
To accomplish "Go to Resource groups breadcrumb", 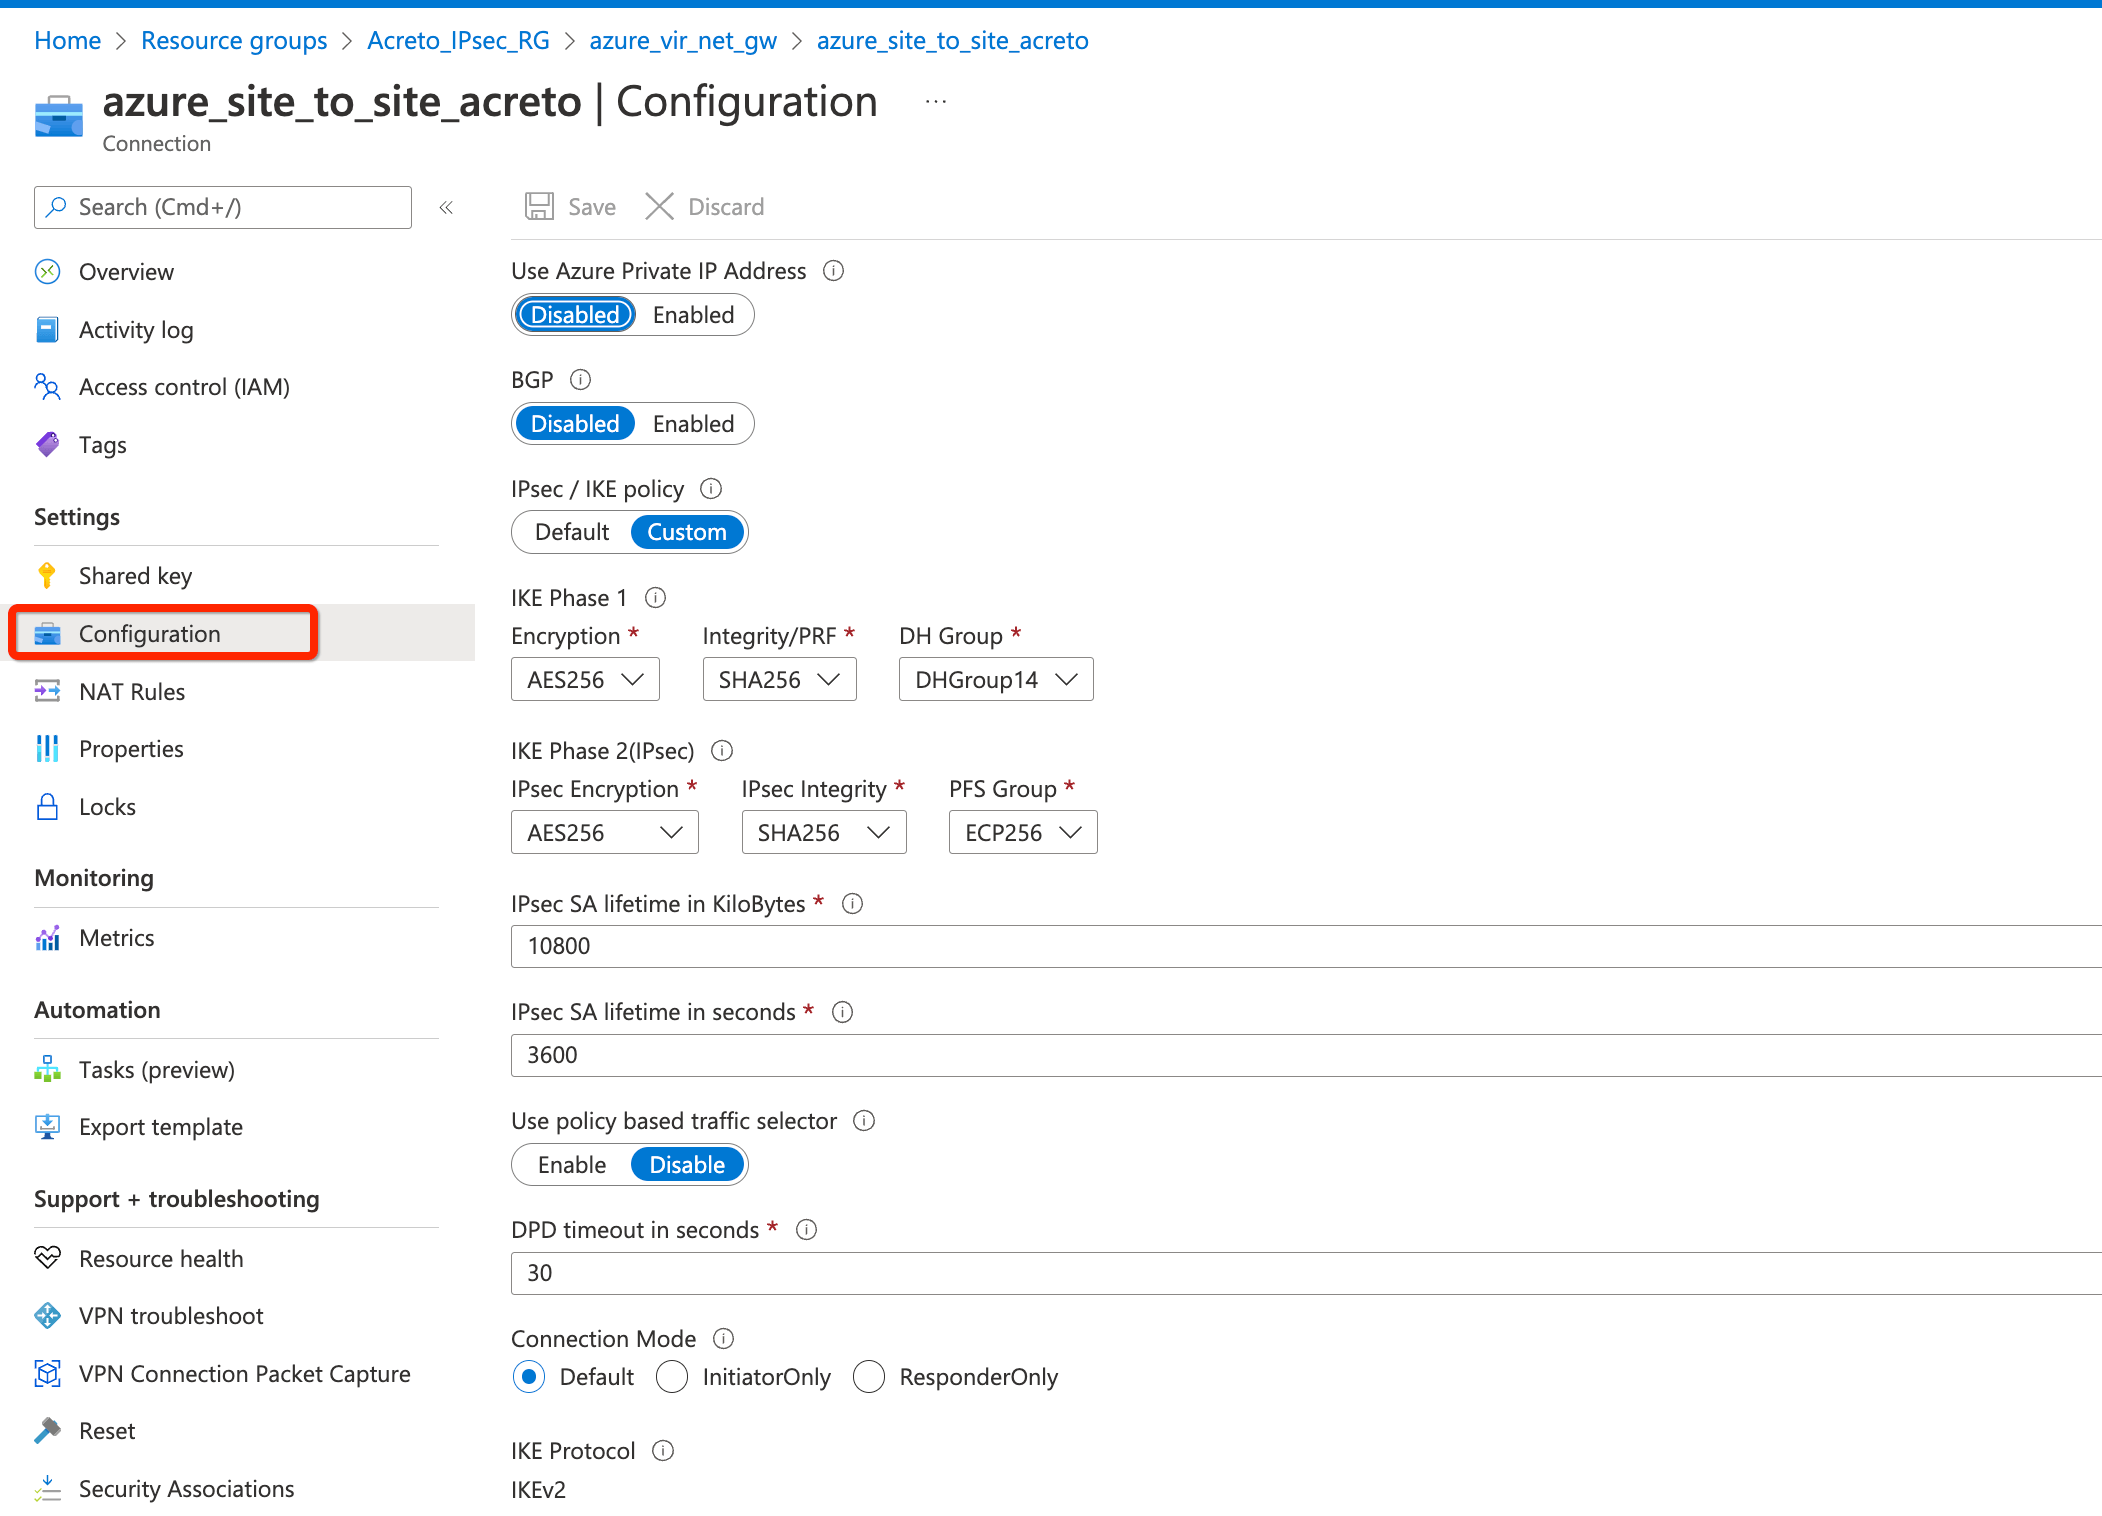I will (x=234, y=41).
